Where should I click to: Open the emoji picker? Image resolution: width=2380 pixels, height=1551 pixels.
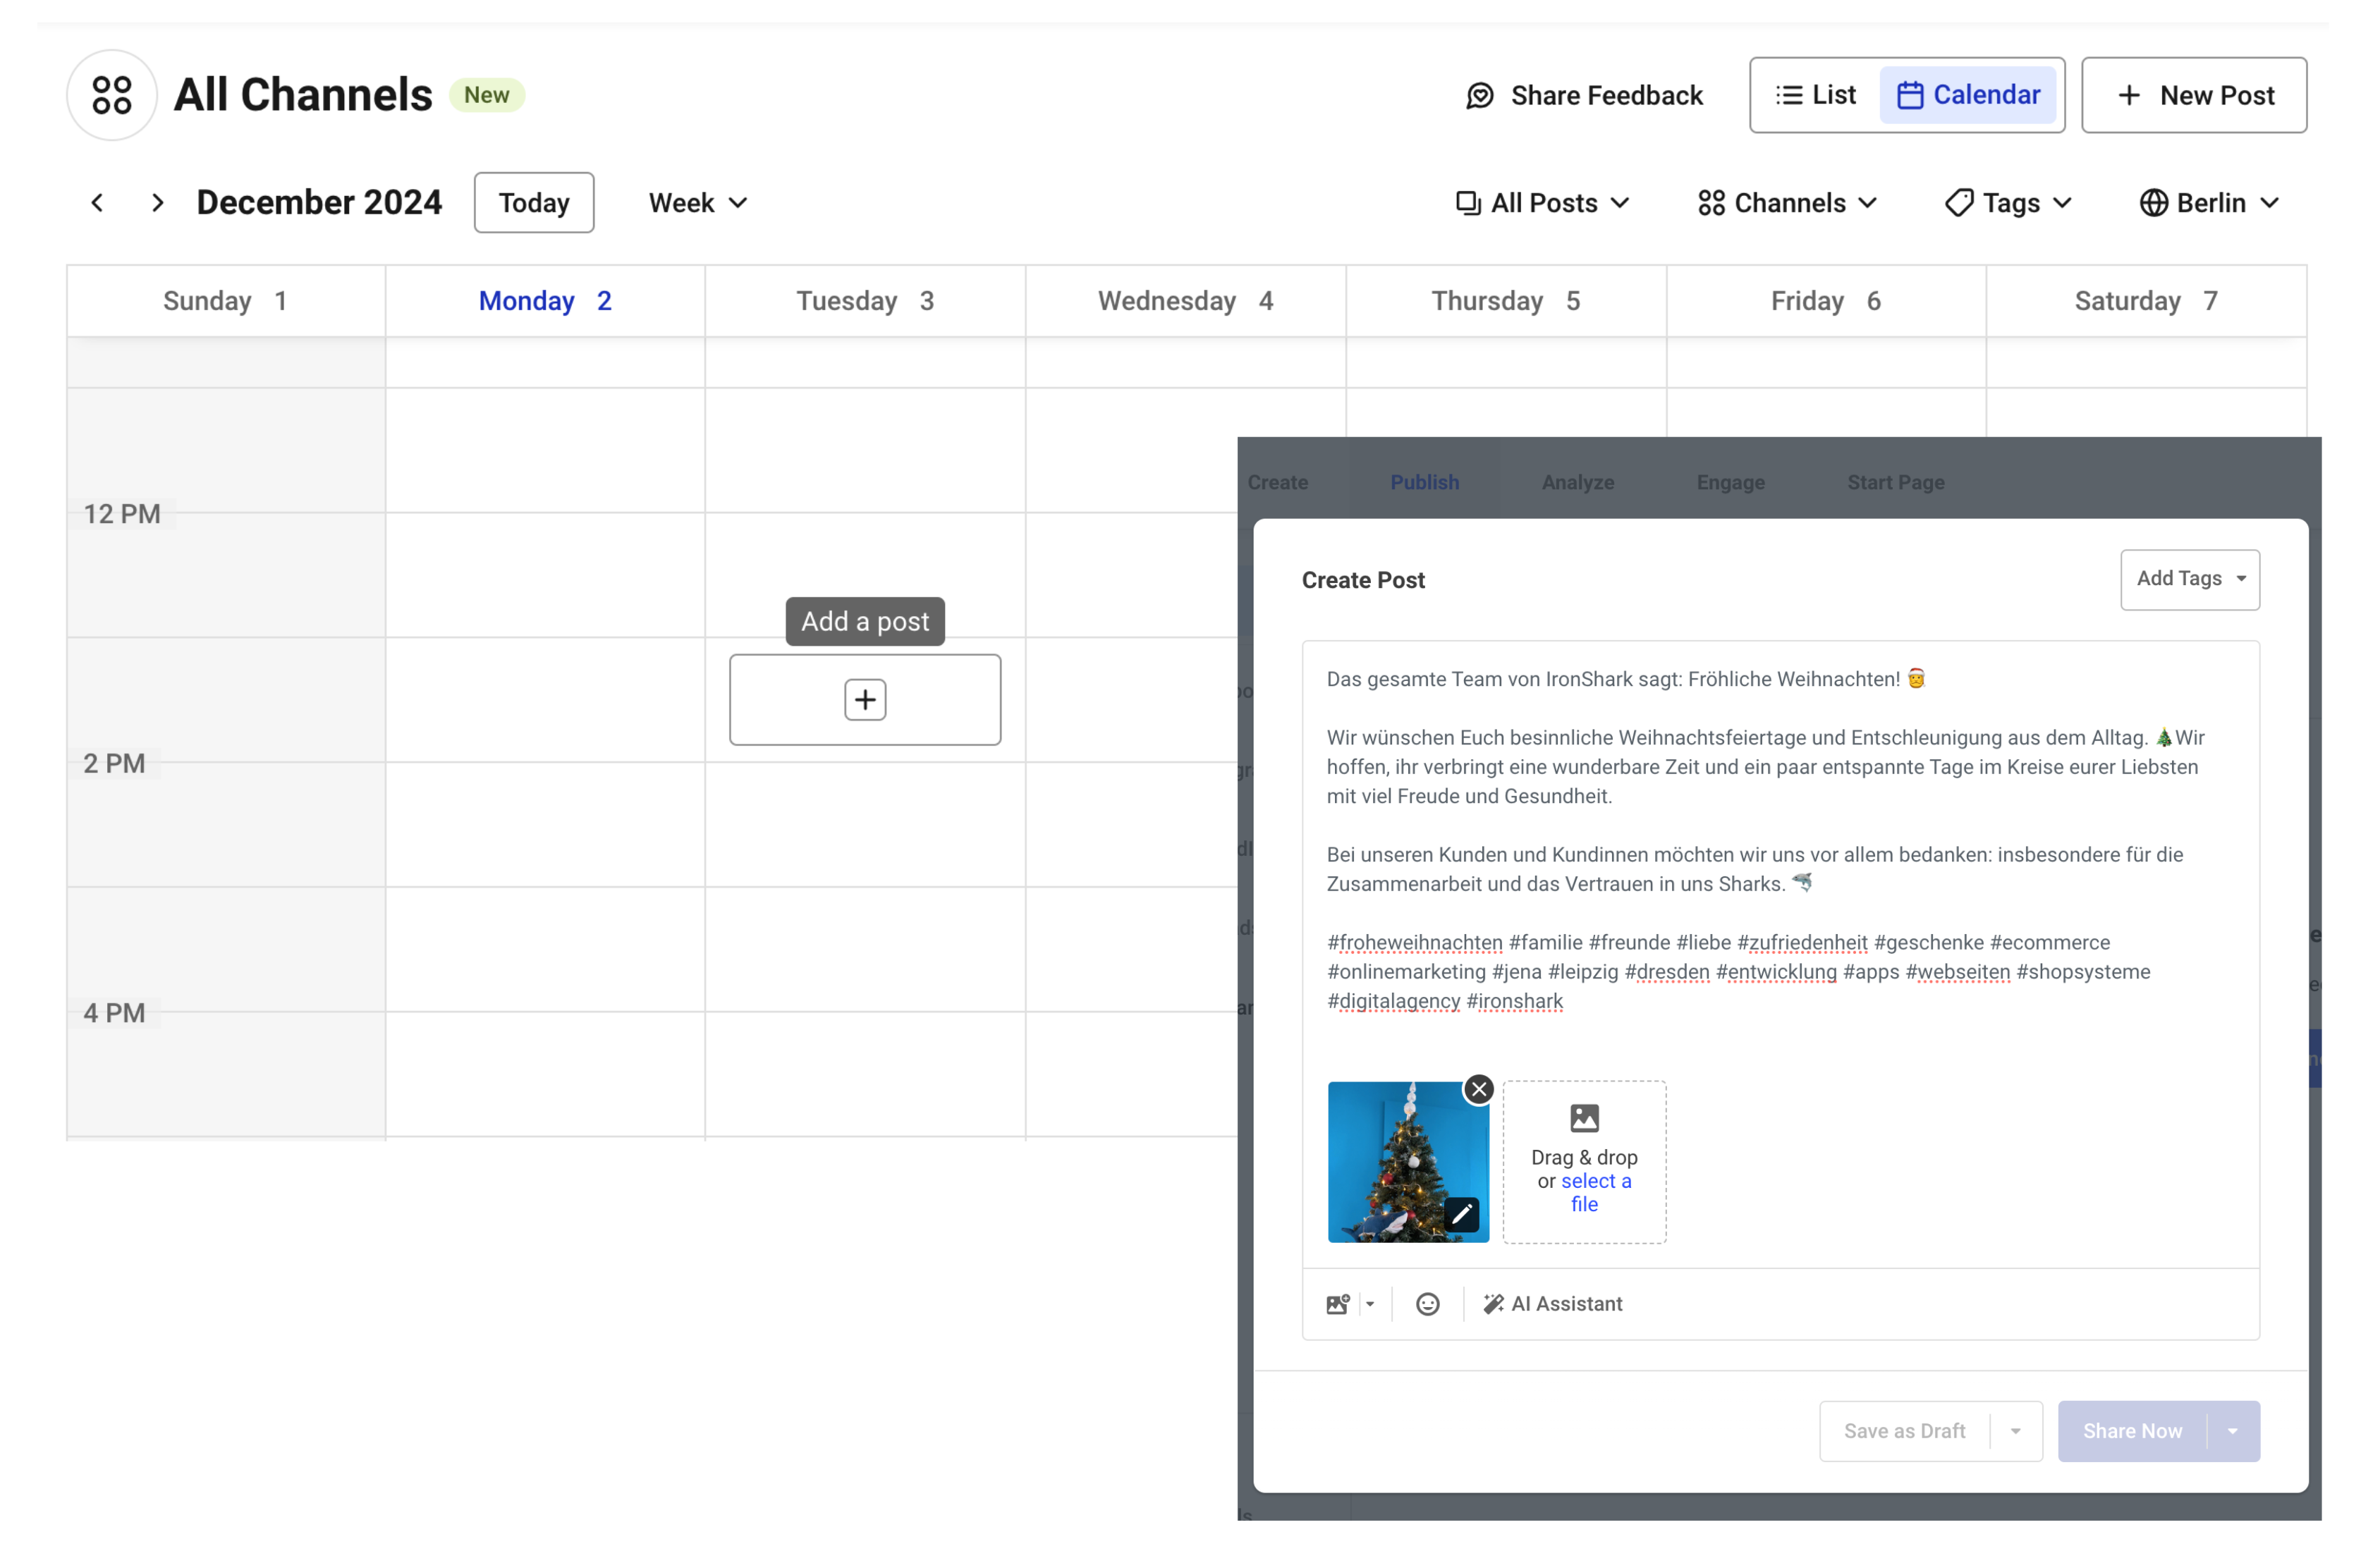click(1427, 1304)
